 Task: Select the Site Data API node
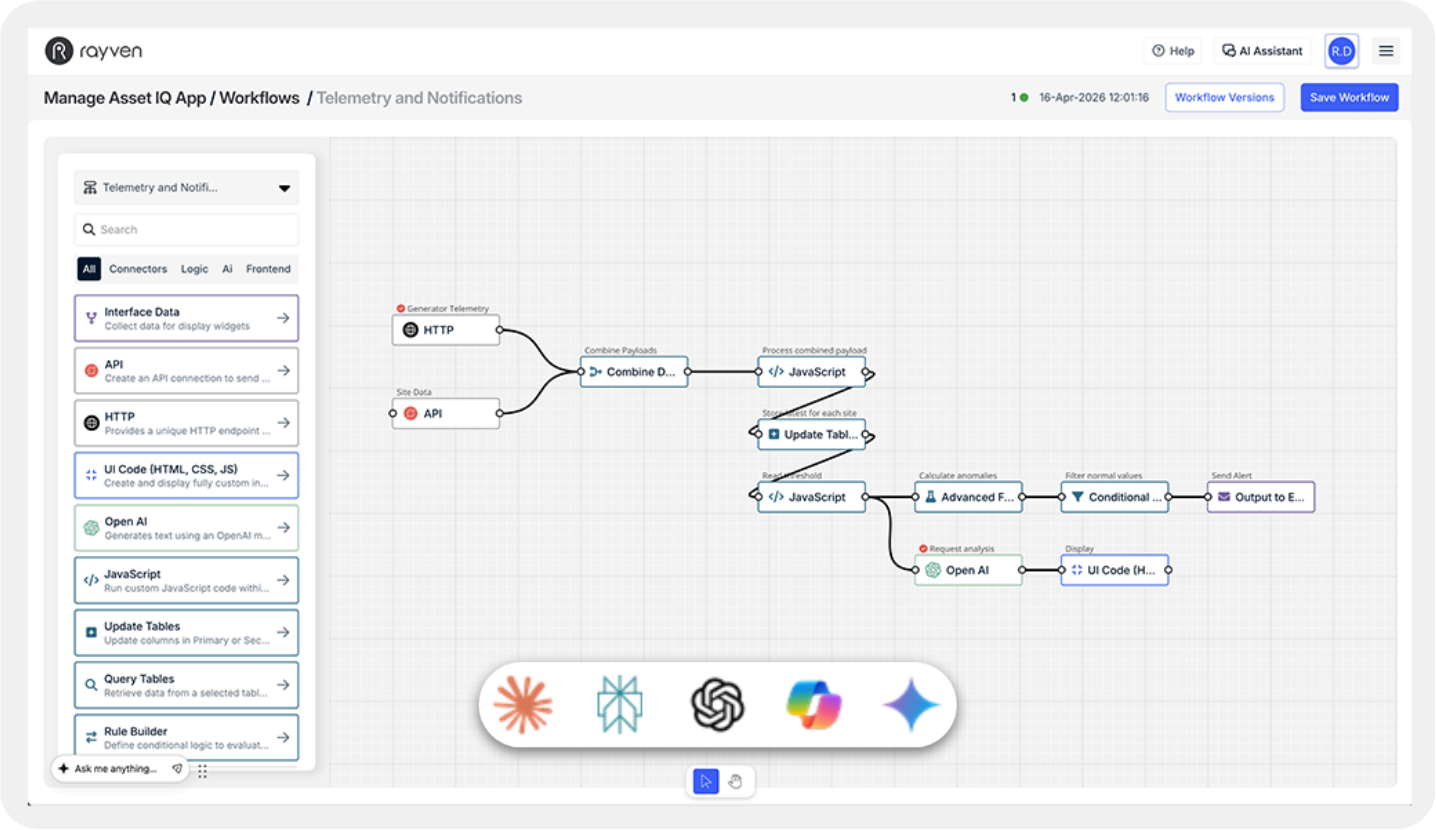click(x=446, y=413)
